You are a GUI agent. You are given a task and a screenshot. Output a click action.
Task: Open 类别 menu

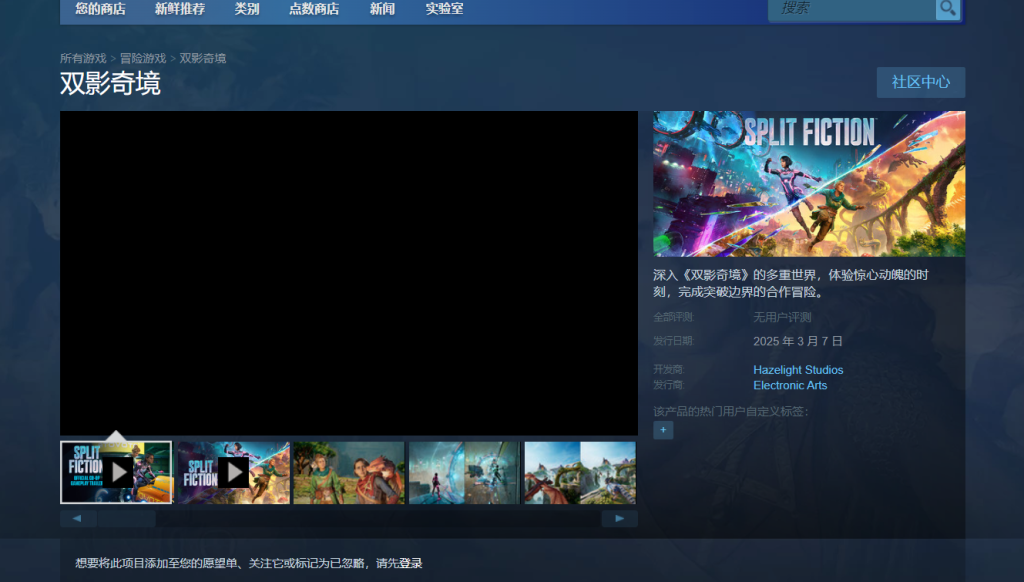tap(247, 9)
